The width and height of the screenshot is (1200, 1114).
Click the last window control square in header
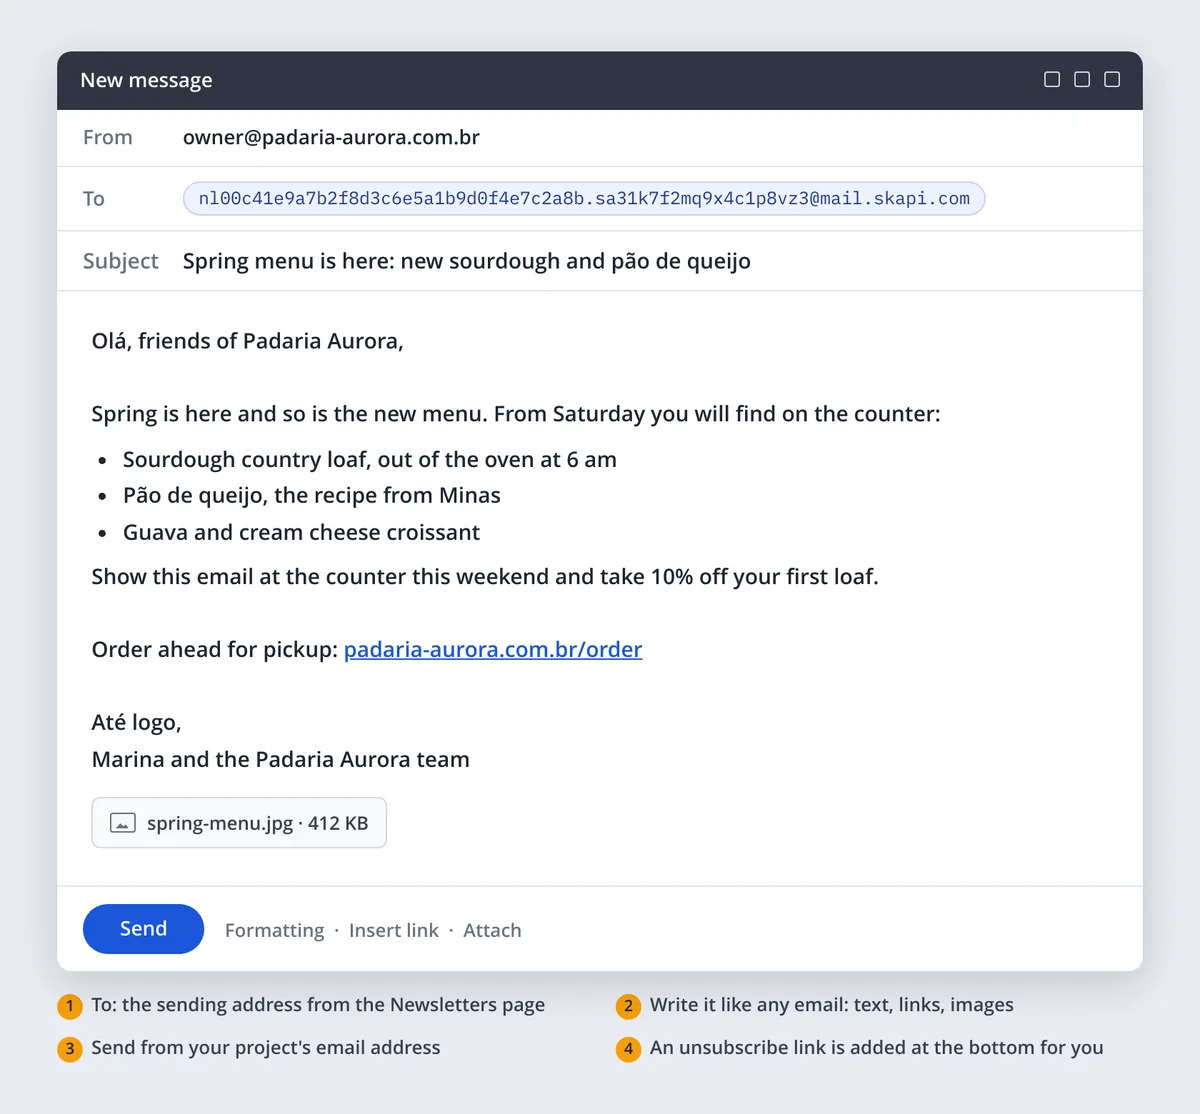[1112, 80]
